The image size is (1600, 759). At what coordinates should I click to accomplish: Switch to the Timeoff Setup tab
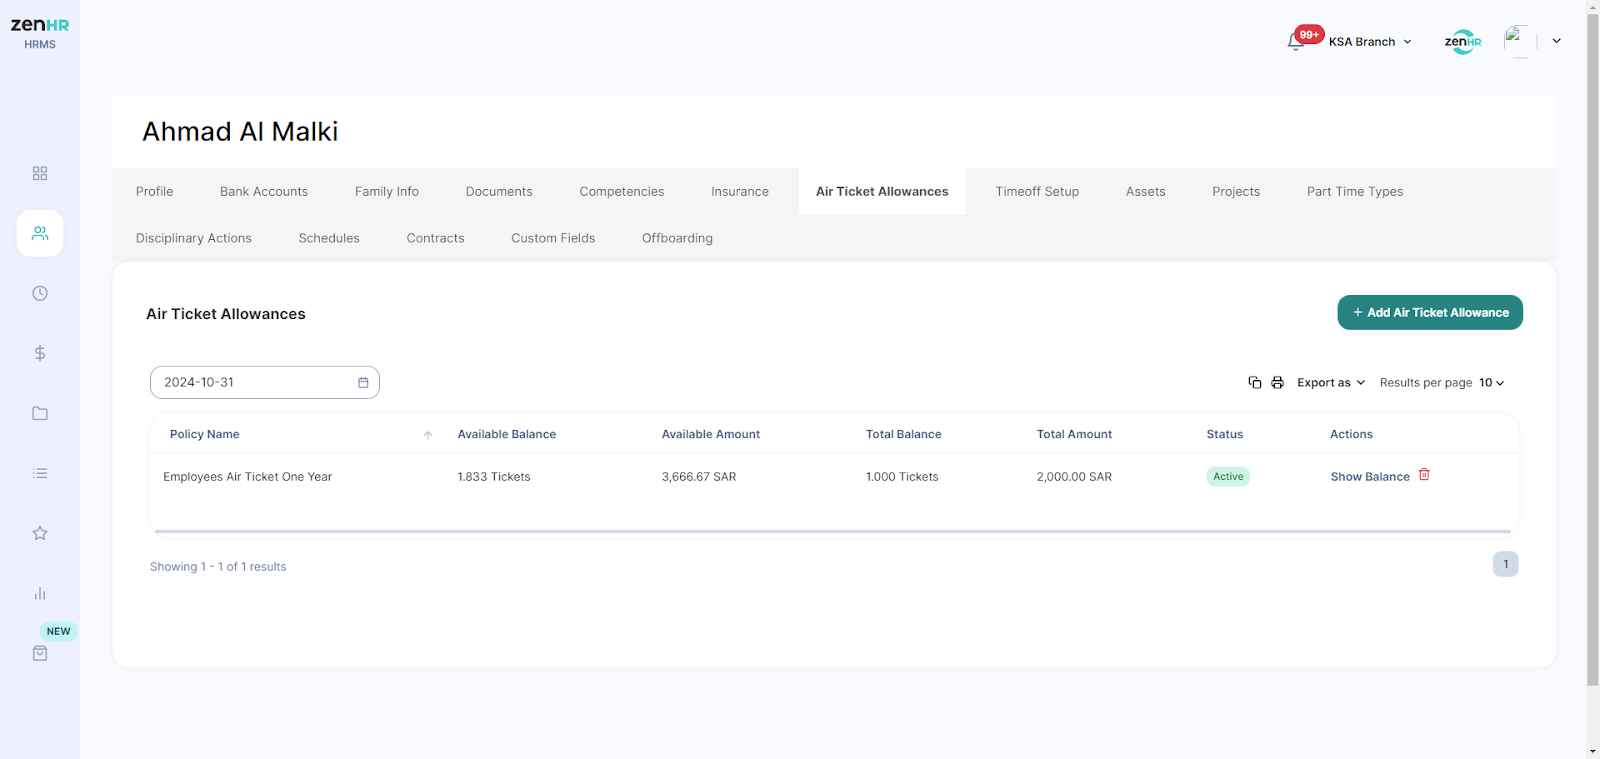pos(1037,191)
